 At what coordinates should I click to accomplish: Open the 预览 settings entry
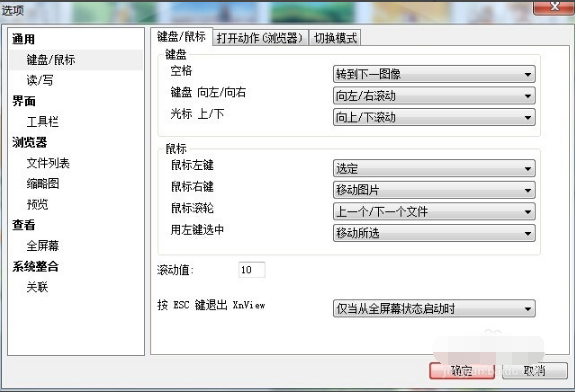37,204
